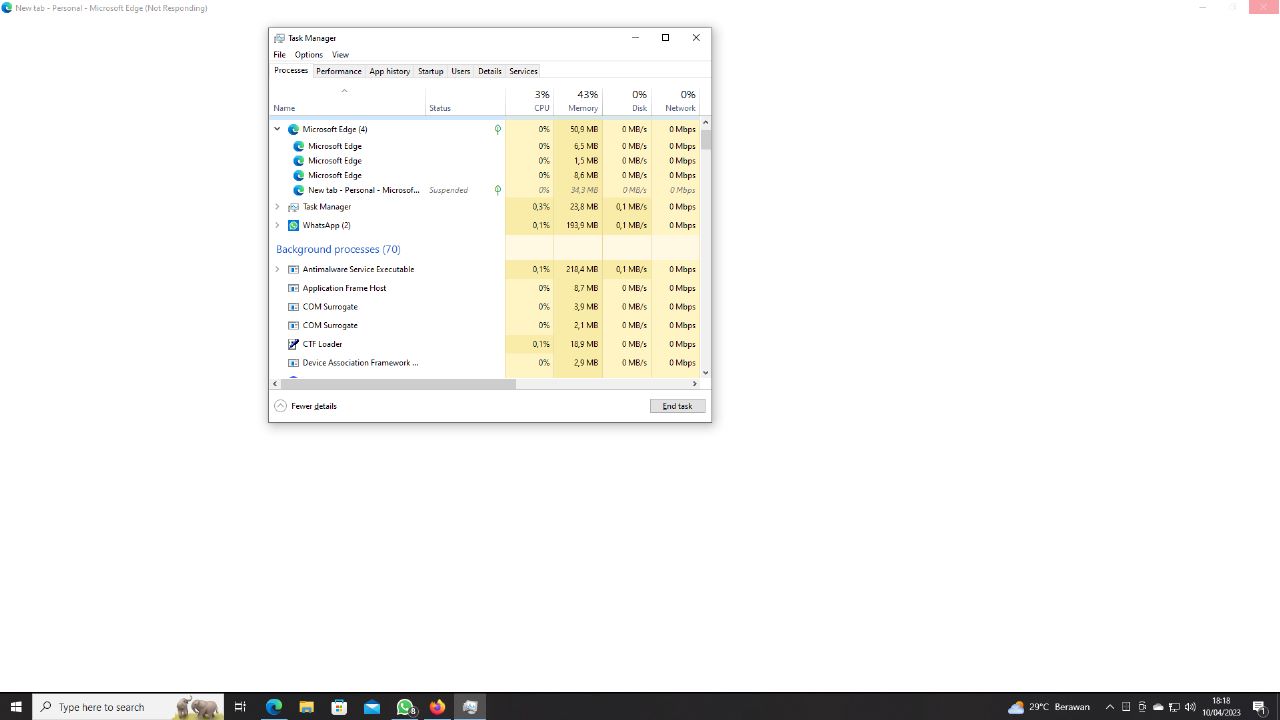Click the Task Manager taskbar icon

pos(470,707)
